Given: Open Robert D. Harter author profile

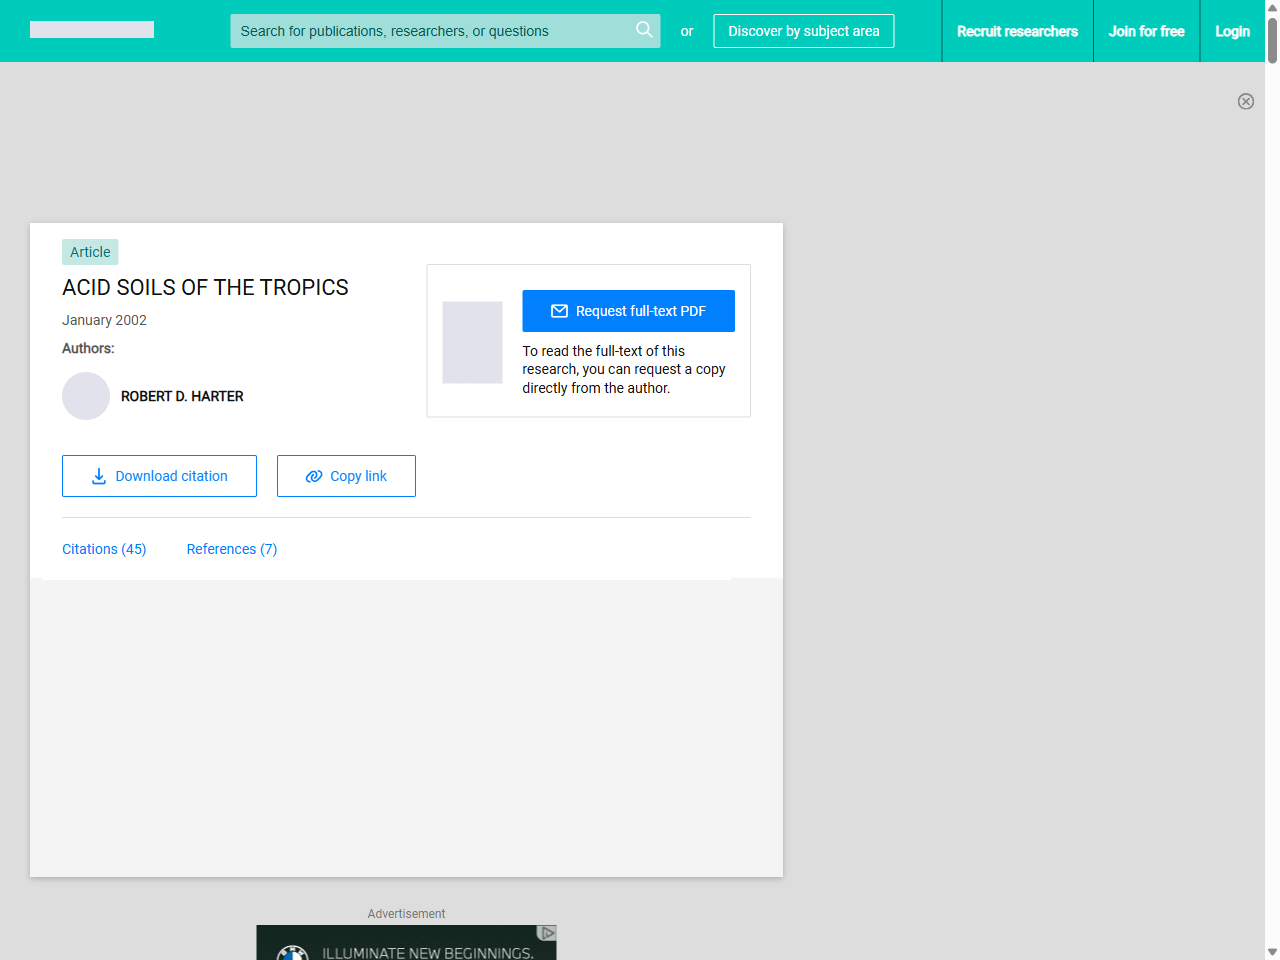Looking at the screenshot, I should click(x=182, y=396).
